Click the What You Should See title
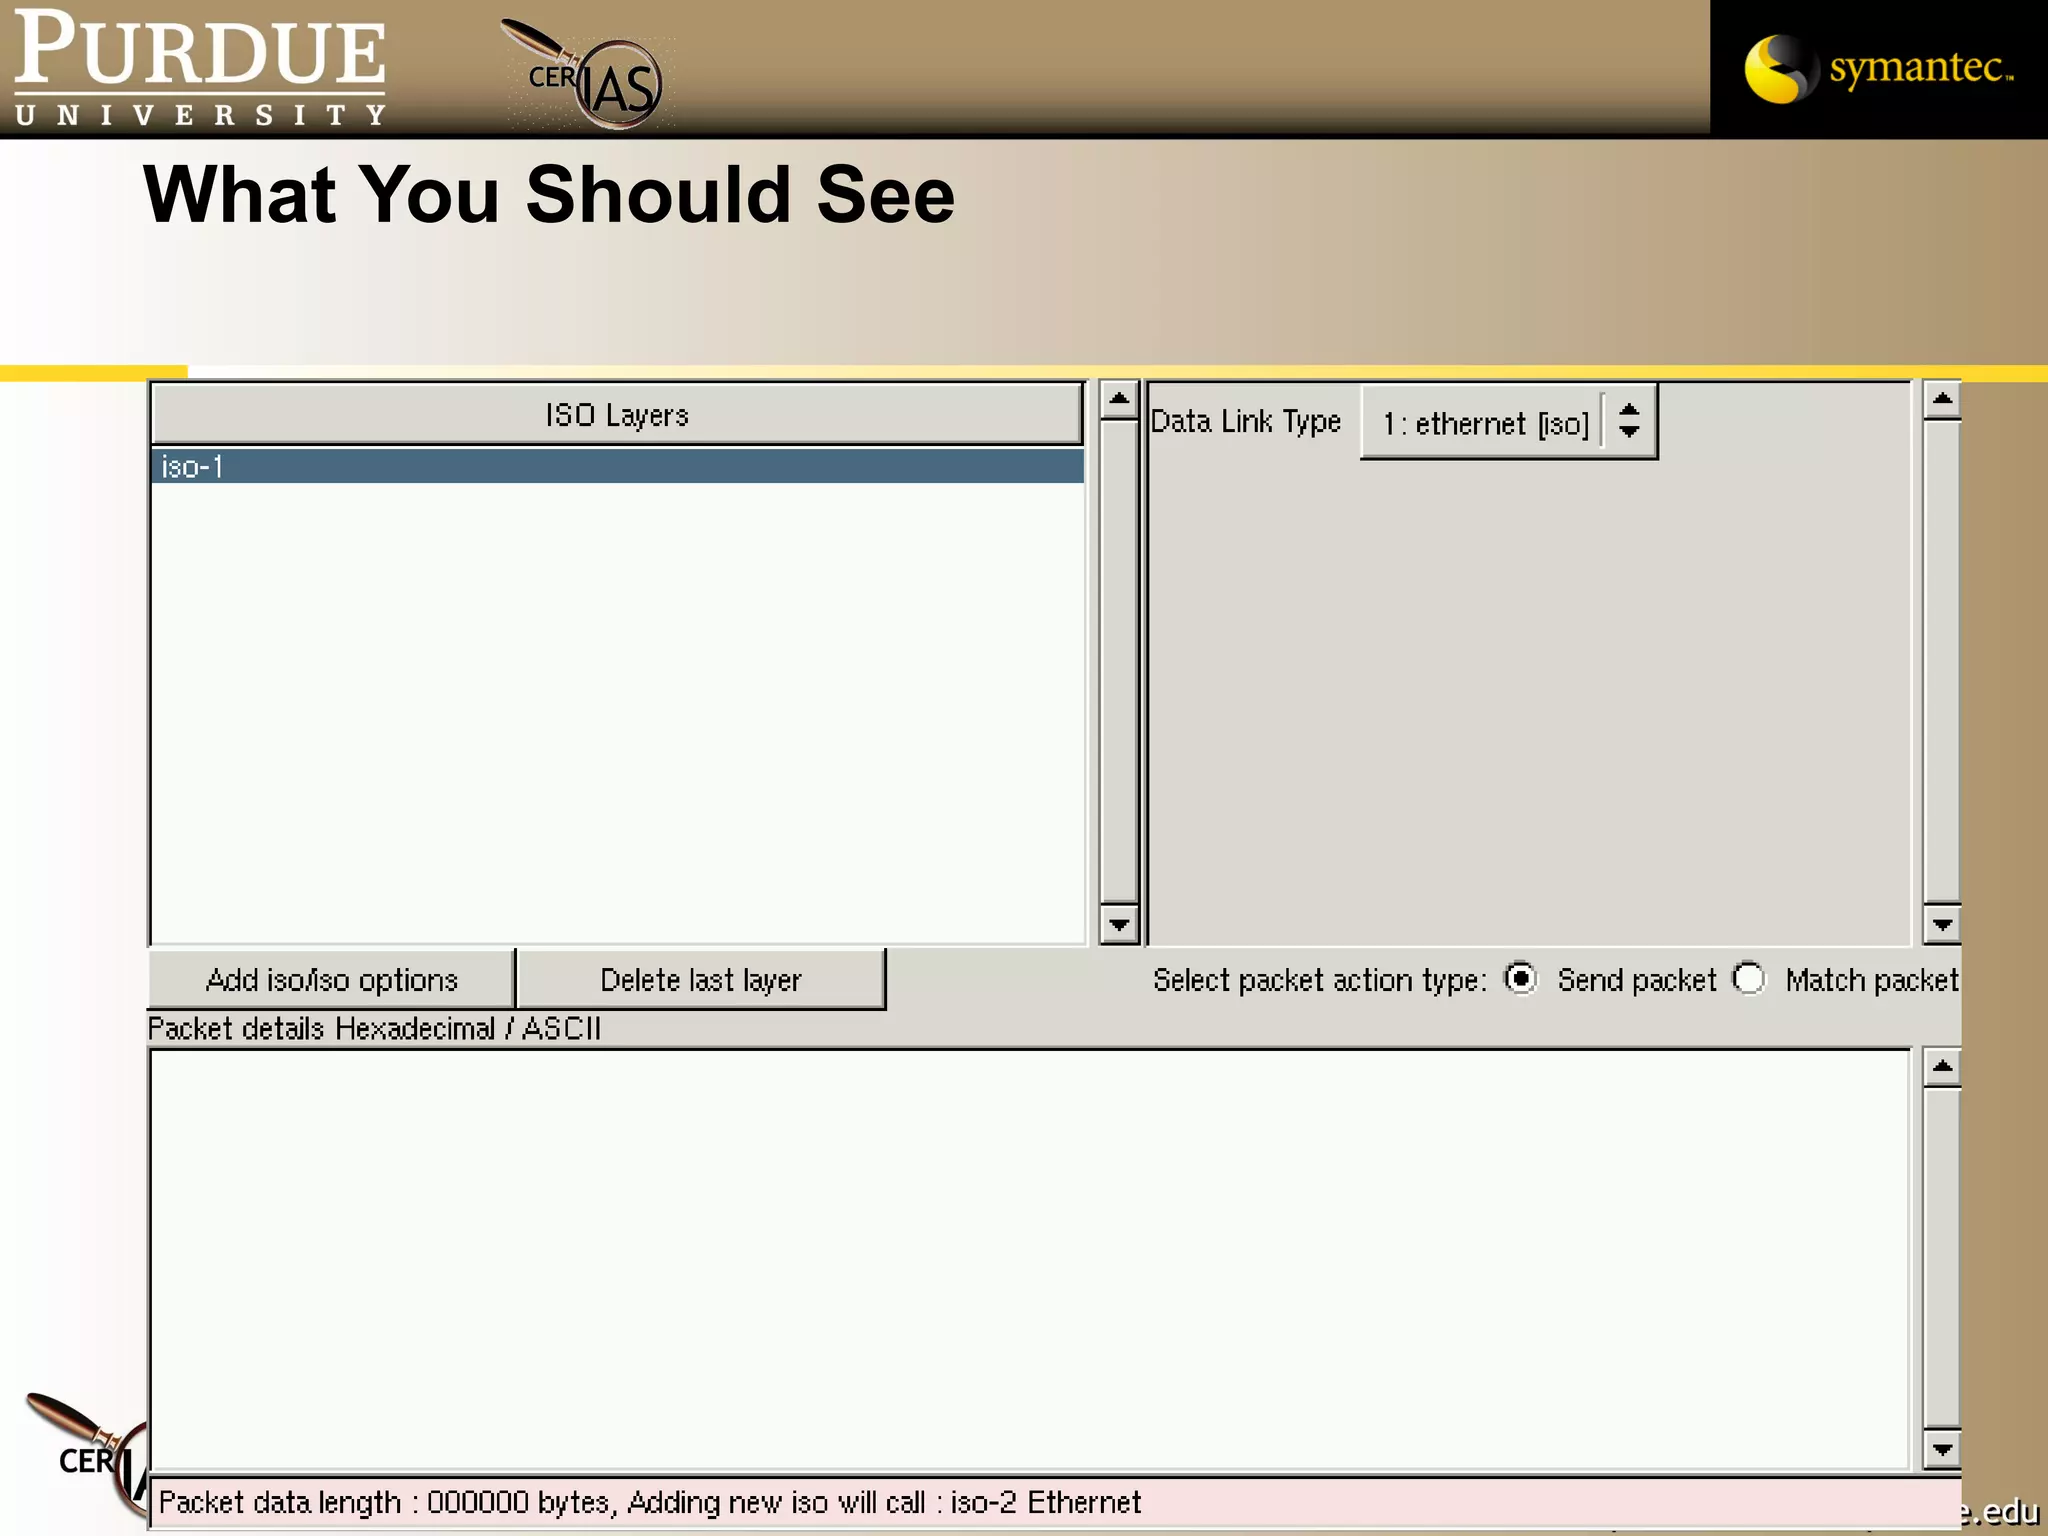 pyautogui.click(x=549, y=195)
